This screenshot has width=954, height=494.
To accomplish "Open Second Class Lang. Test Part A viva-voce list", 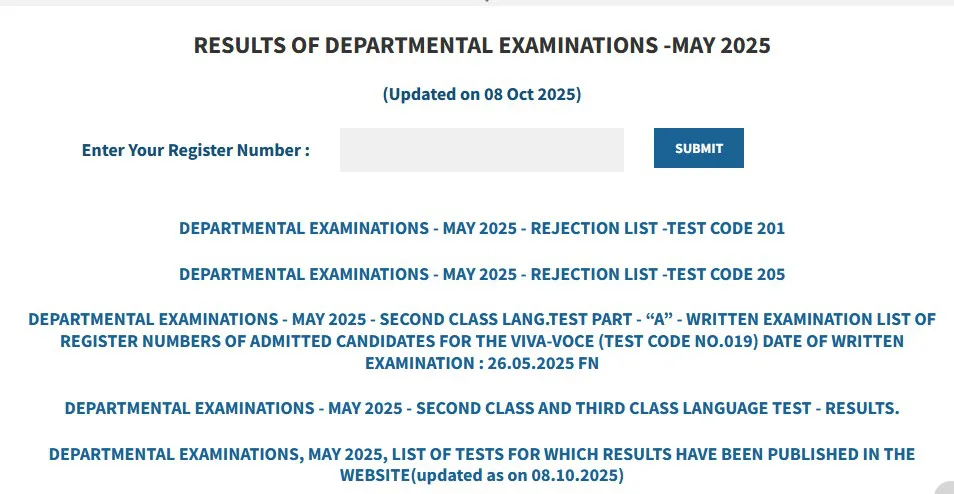I will tap(481, 342).
